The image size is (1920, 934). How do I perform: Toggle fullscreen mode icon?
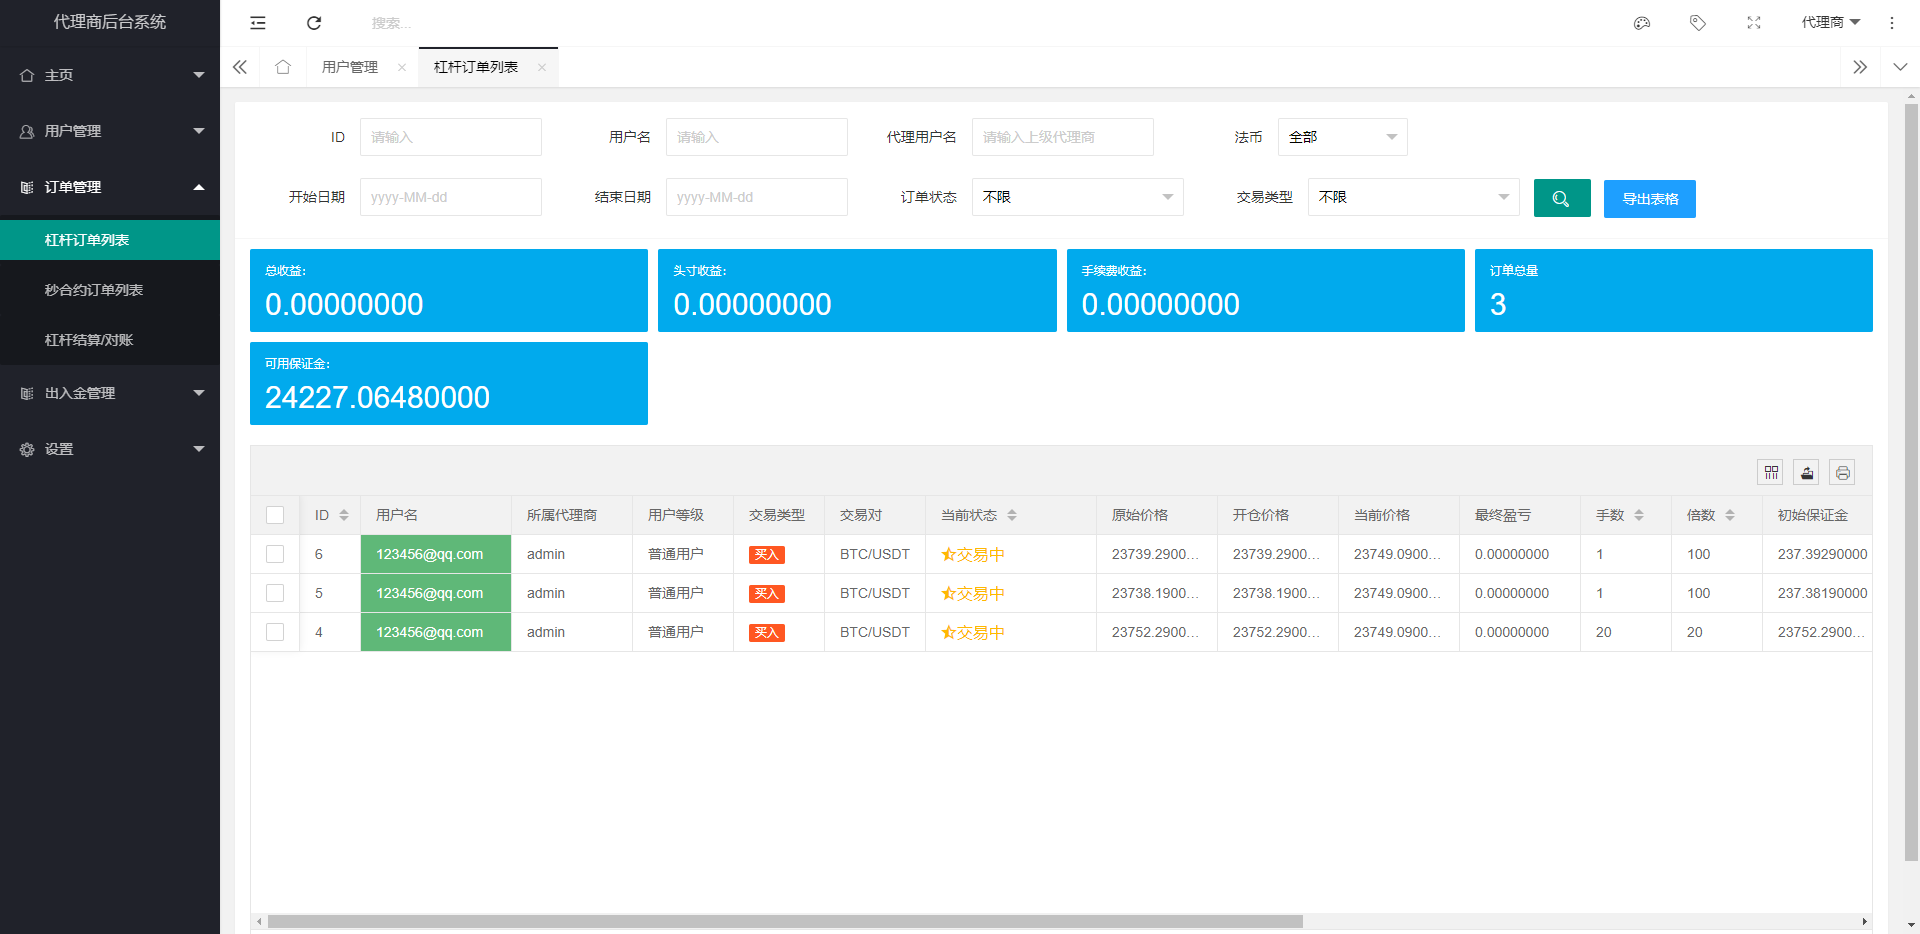pyautogui.click(x=1754, y=23)
